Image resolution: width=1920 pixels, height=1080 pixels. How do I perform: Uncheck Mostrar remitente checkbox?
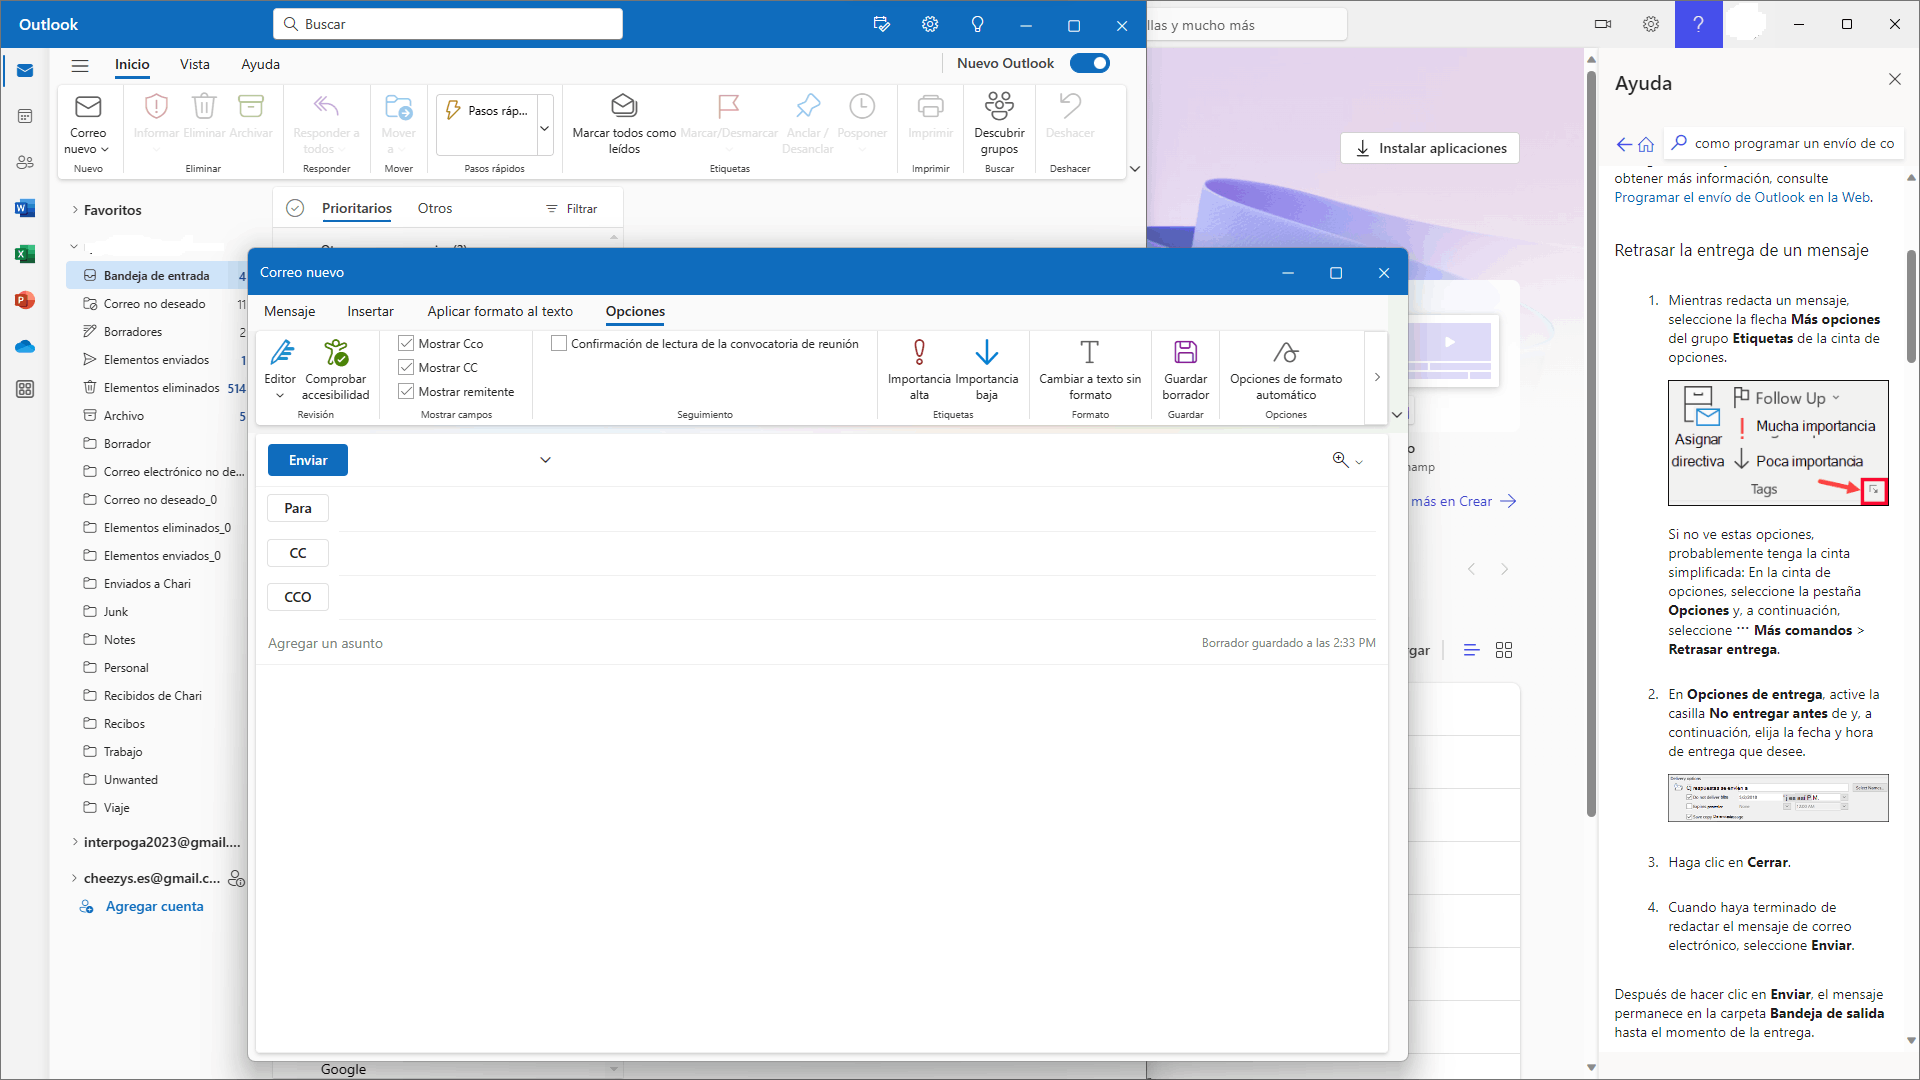point(407,391)
